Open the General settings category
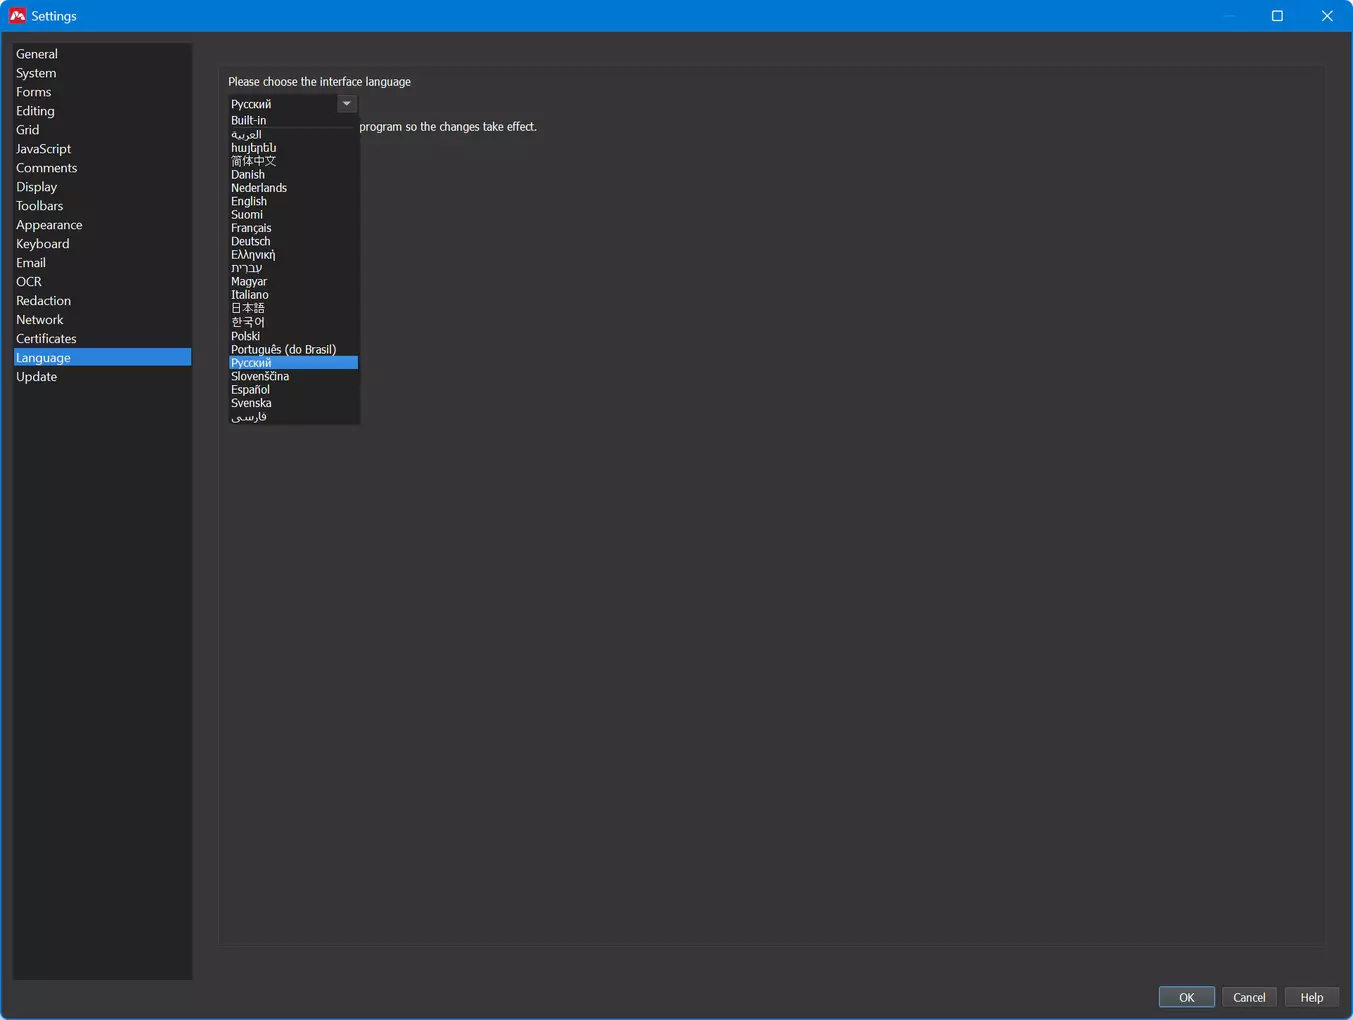This screenshot has width=1353, height=1020. (37, 54)
